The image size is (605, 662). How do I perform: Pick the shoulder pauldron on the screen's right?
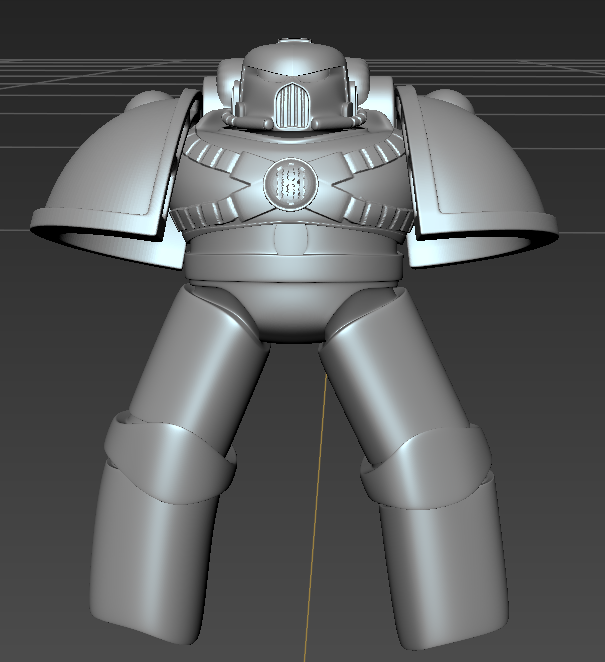click(x=477, y=177)
